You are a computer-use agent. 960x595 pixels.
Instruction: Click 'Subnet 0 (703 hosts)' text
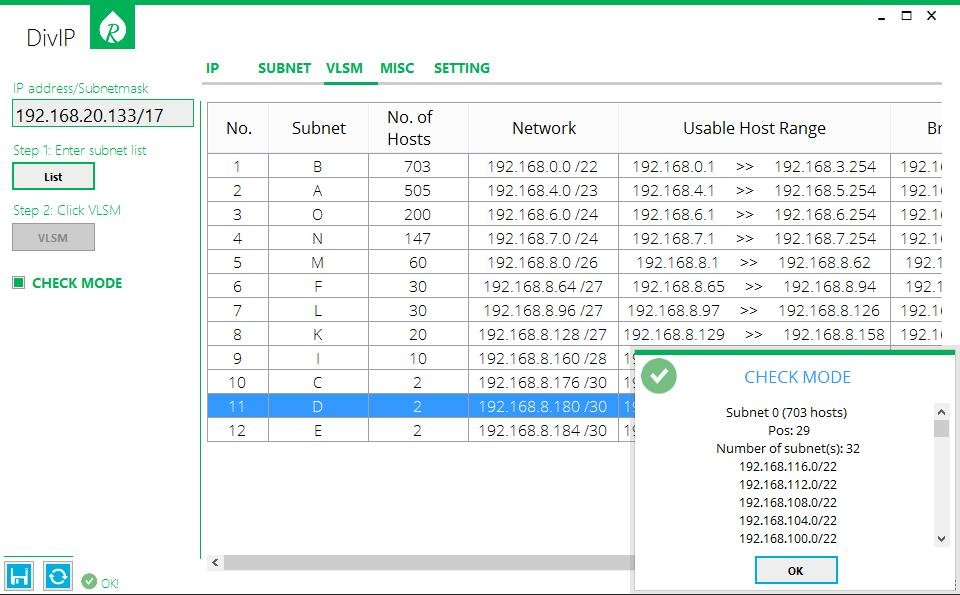tap(786, 412)
